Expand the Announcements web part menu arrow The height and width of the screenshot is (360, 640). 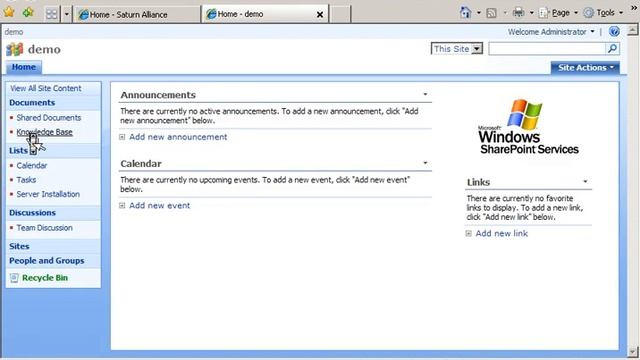(425, 94)
